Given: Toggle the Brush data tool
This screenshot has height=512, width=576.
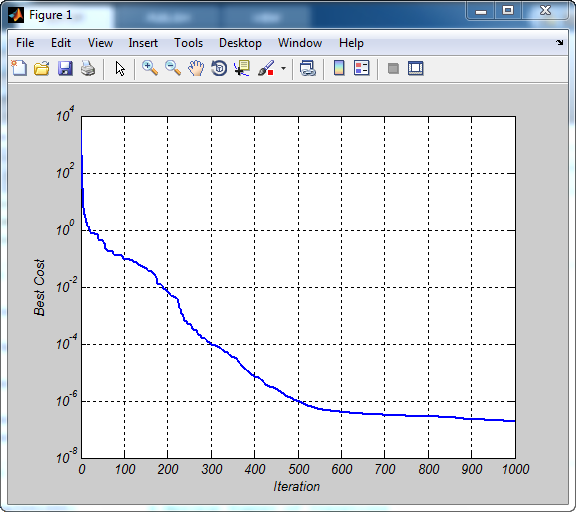Looking at the screenshot, I should [266, 68].
